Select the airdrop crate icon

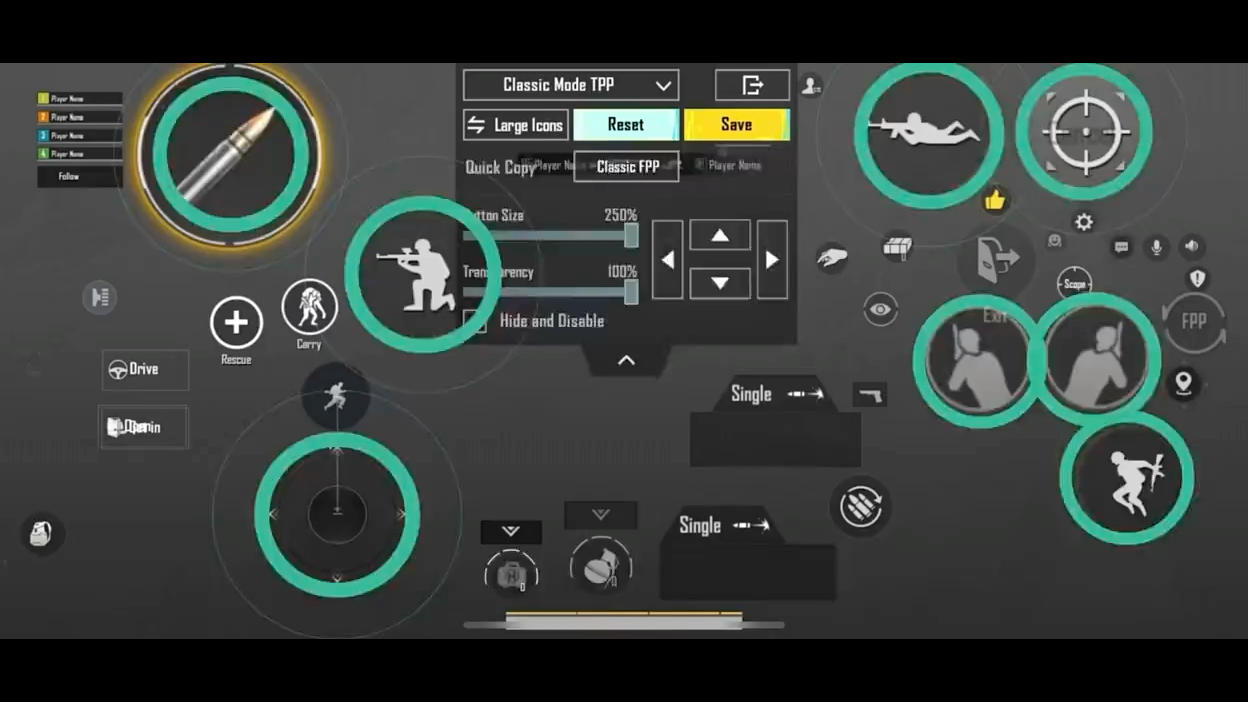pyautogui.click(x=897, y=247)
